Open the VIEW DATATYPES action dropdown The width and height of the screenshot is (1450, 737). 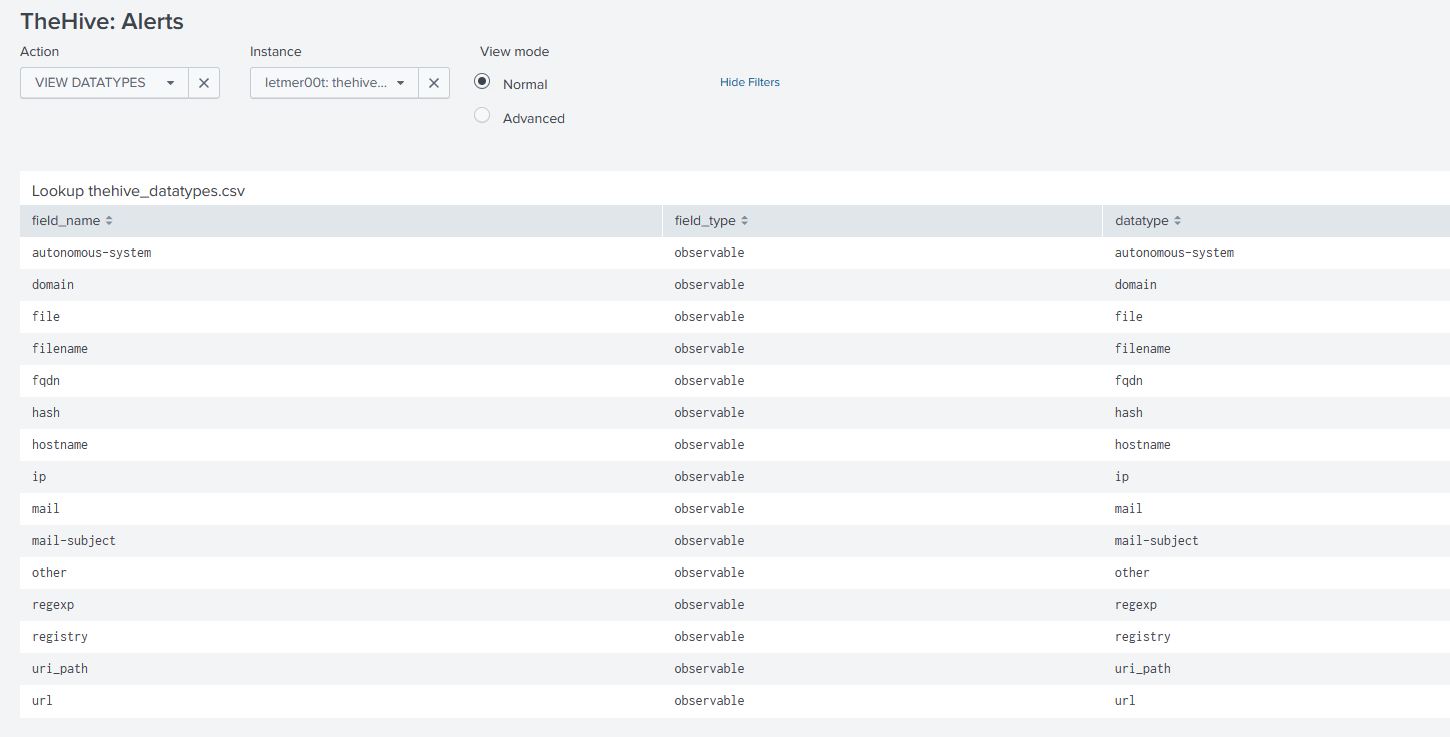(105, 83)
